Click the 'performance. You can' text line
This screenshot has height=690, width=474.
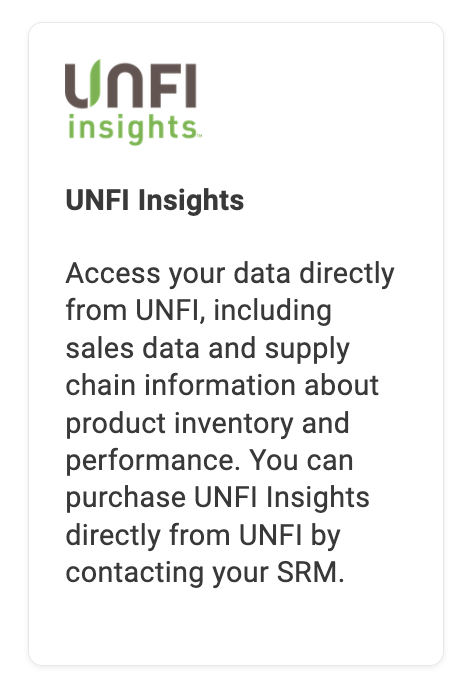(209, 461)
